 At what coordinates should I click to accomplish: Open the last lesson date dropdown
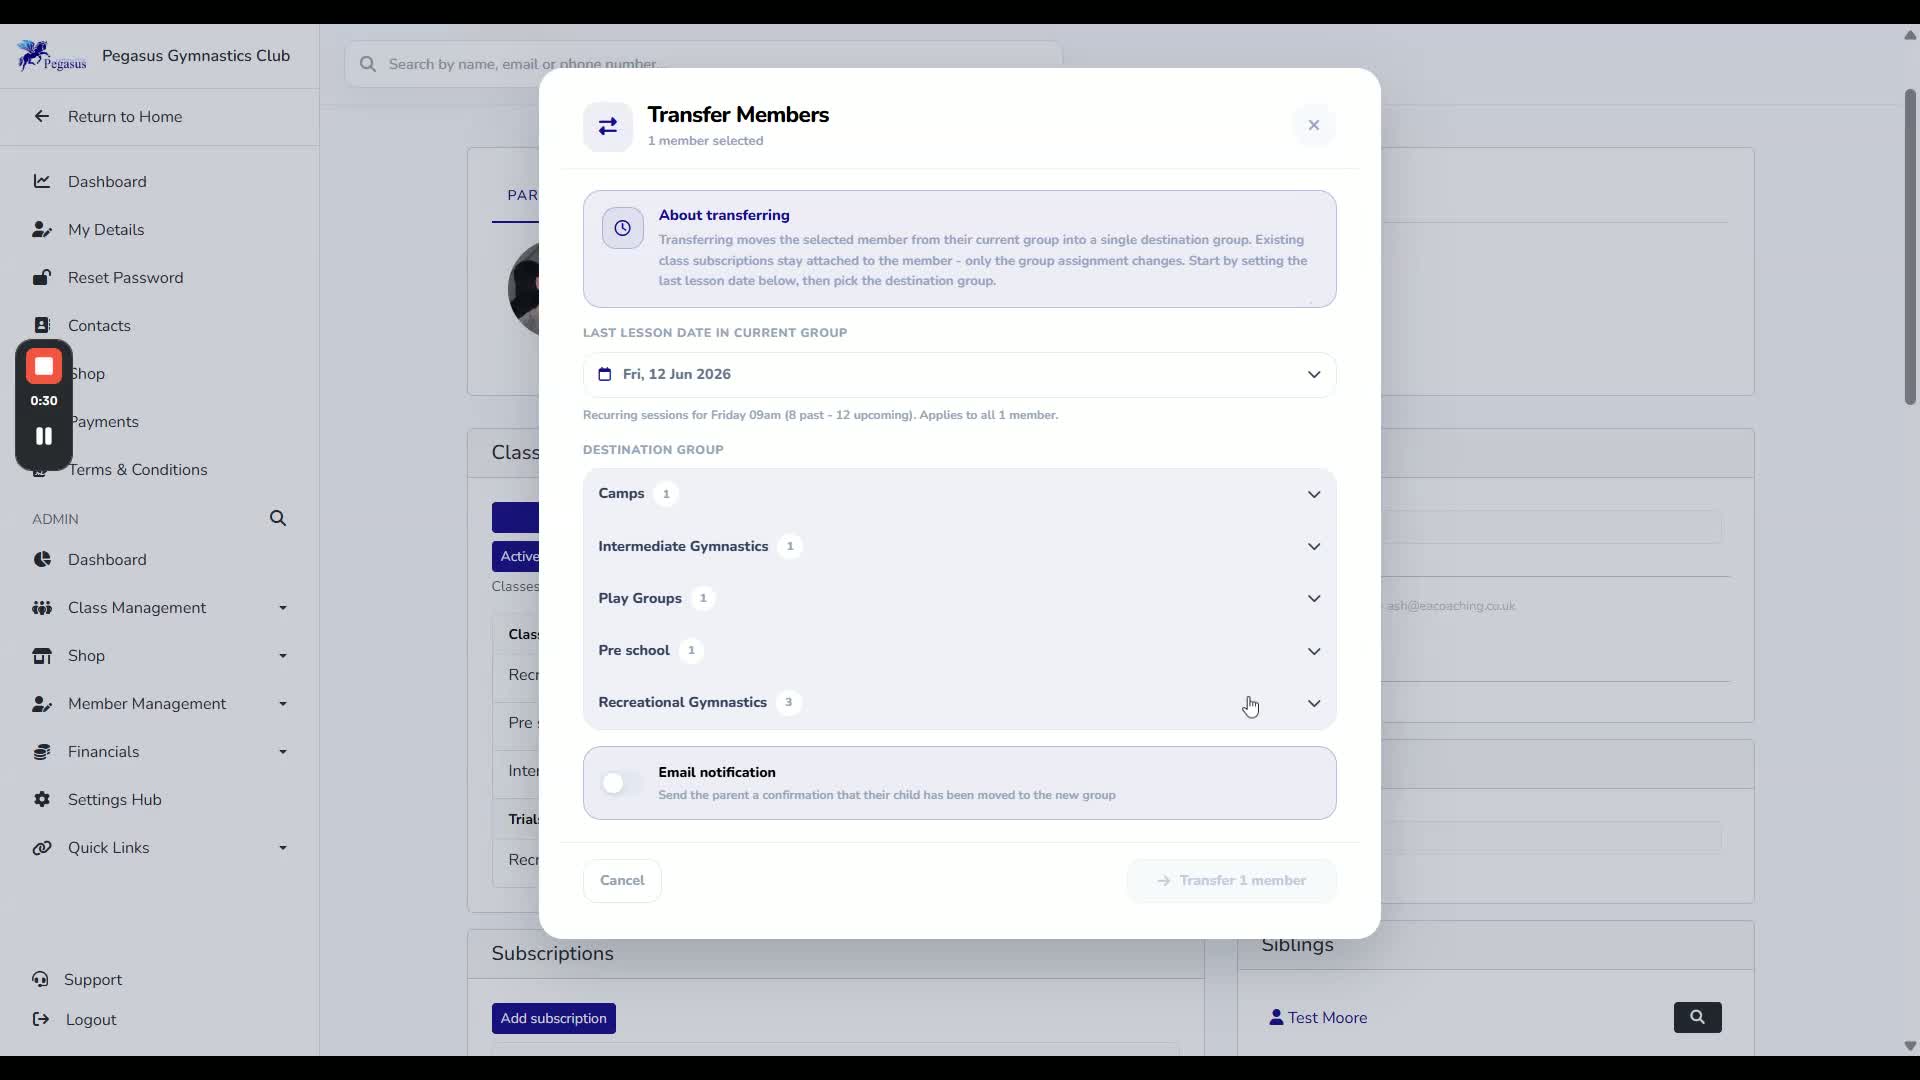(x=959, y=374)
